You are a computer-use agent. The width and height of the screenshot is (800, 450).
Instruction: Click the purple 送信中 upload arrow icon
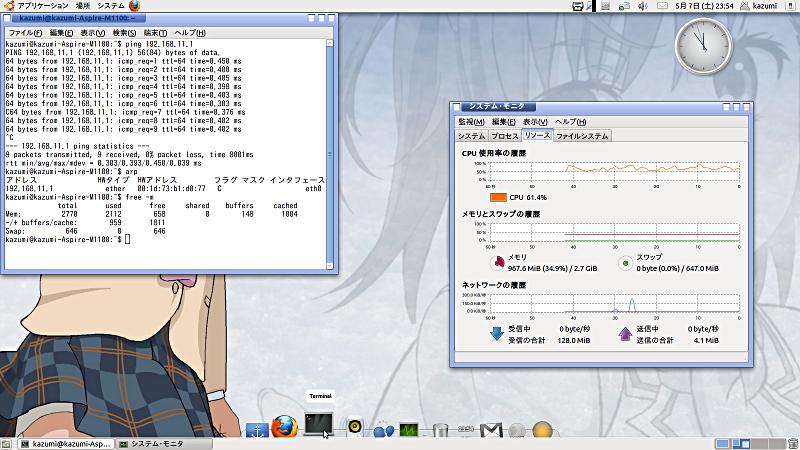coord(625,334)
